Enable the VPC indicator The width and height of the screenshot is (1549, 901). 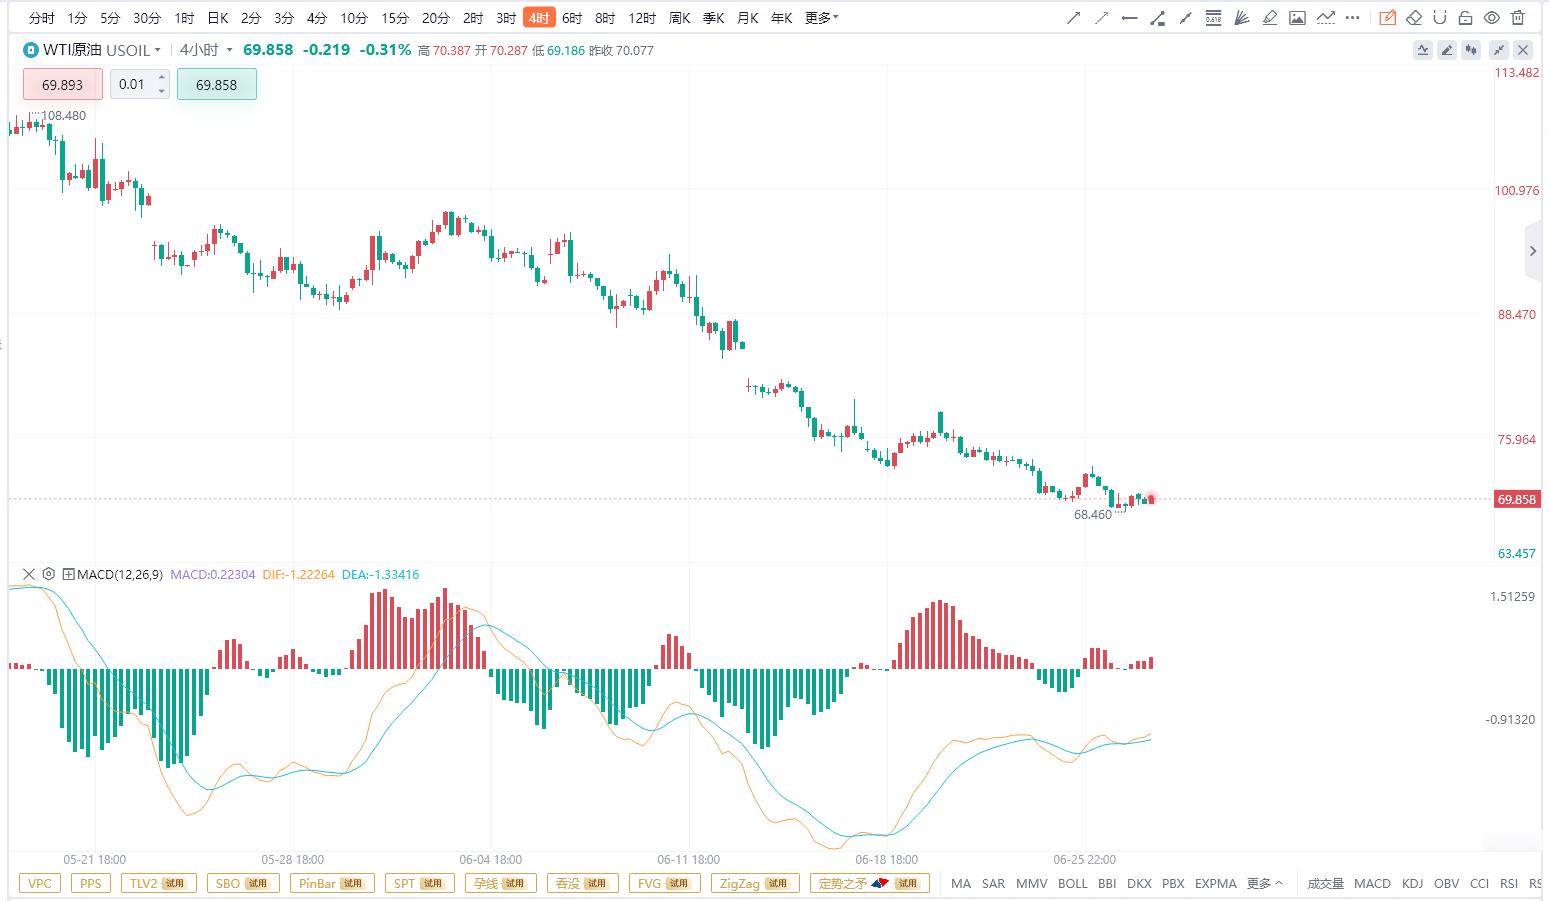point(40,883)
